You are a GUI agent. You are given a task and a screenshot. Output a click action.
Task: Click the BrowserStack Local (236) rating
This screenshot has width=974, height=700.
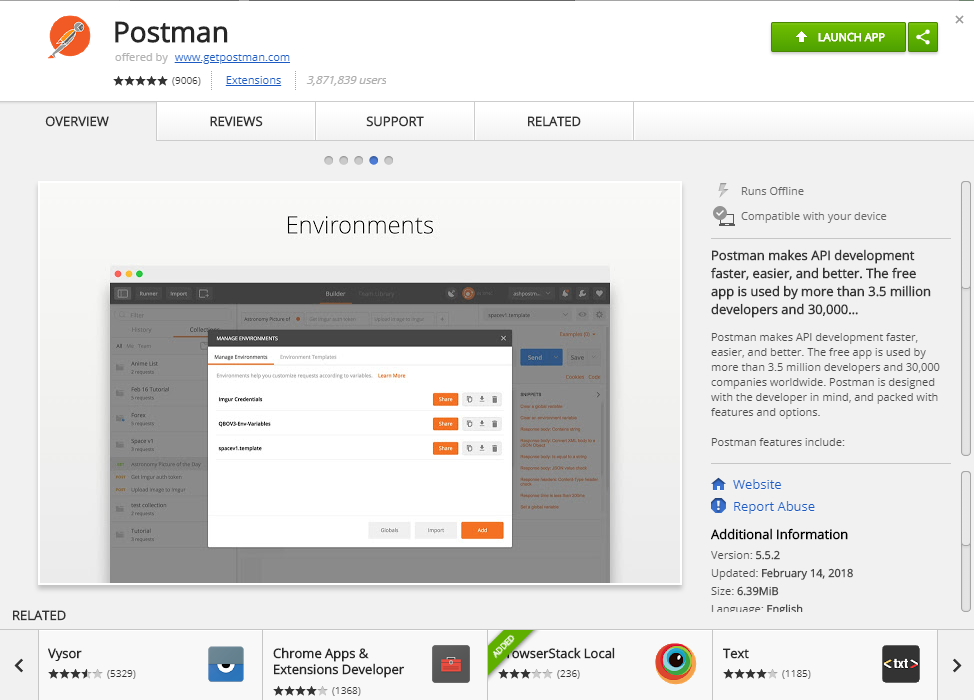[539, 674]
